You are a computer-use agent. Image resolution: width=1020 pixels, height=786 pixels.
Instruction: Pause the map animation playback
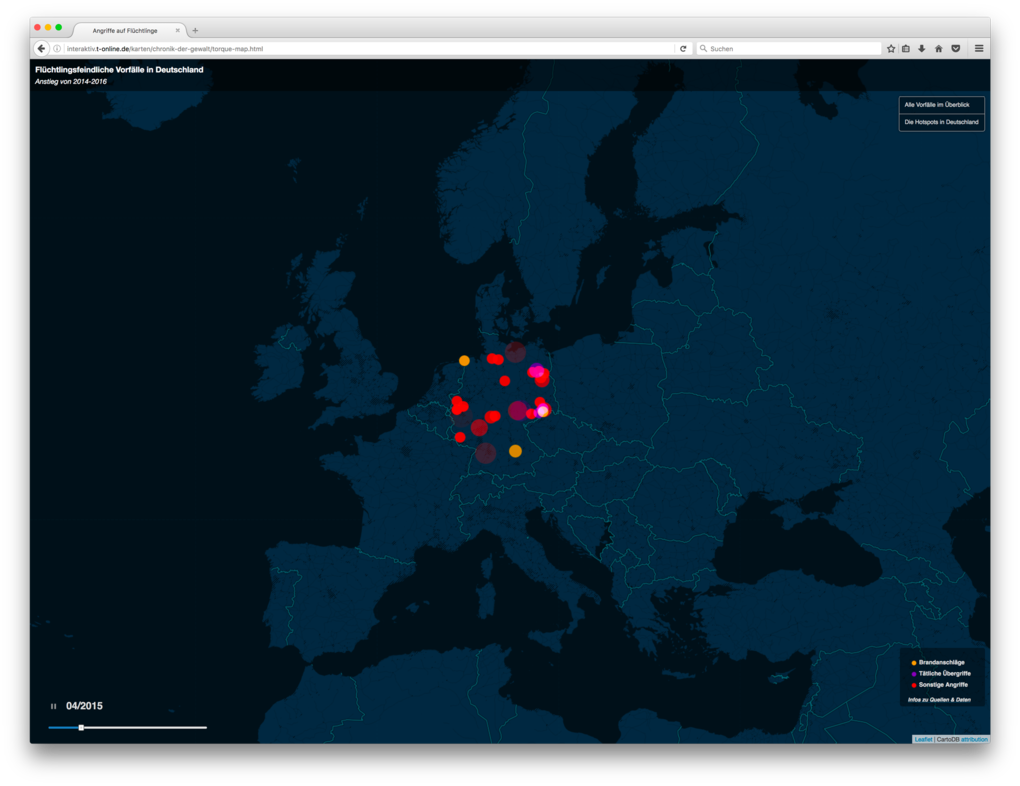(53, 706)
